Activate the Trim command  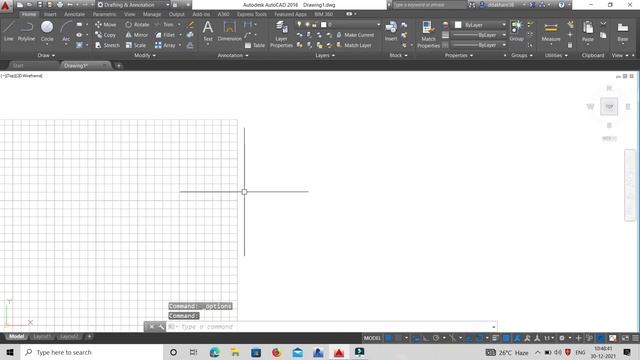click(164, 24)
